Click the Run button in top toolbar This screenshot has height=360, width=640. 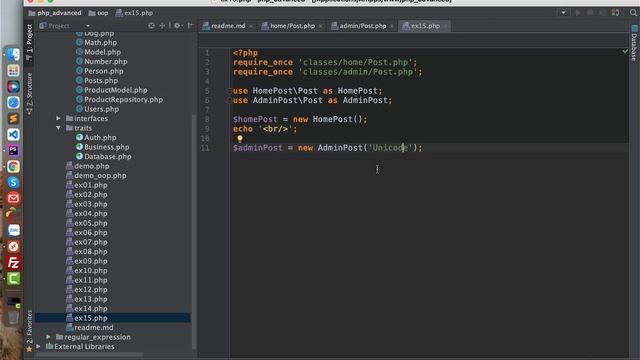click(x=578, y=13)
